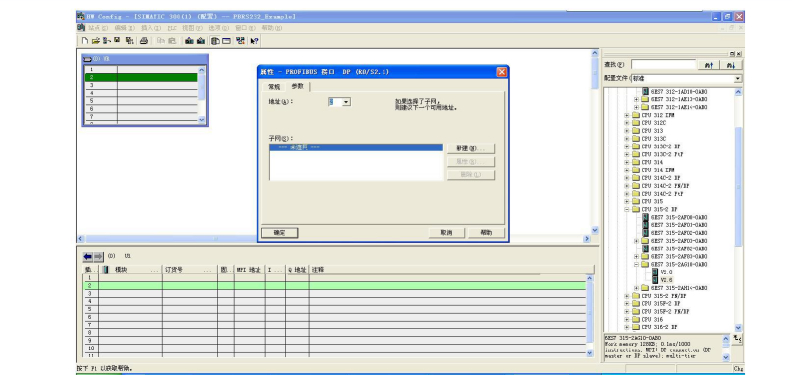Viewport: 794px width, 375px height.
Task: Click the New station toolbar icon
Action: click(x=85, y=40)
